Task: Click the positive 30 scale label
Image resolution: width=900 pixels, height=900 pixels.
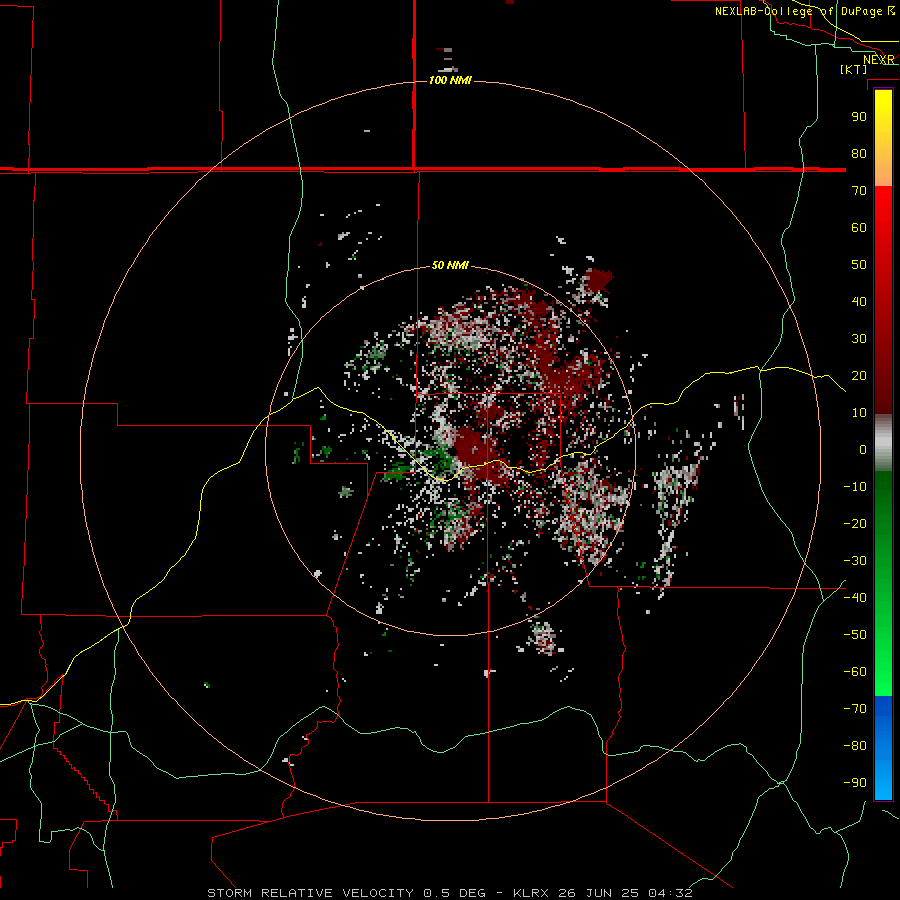Action: 859,339
